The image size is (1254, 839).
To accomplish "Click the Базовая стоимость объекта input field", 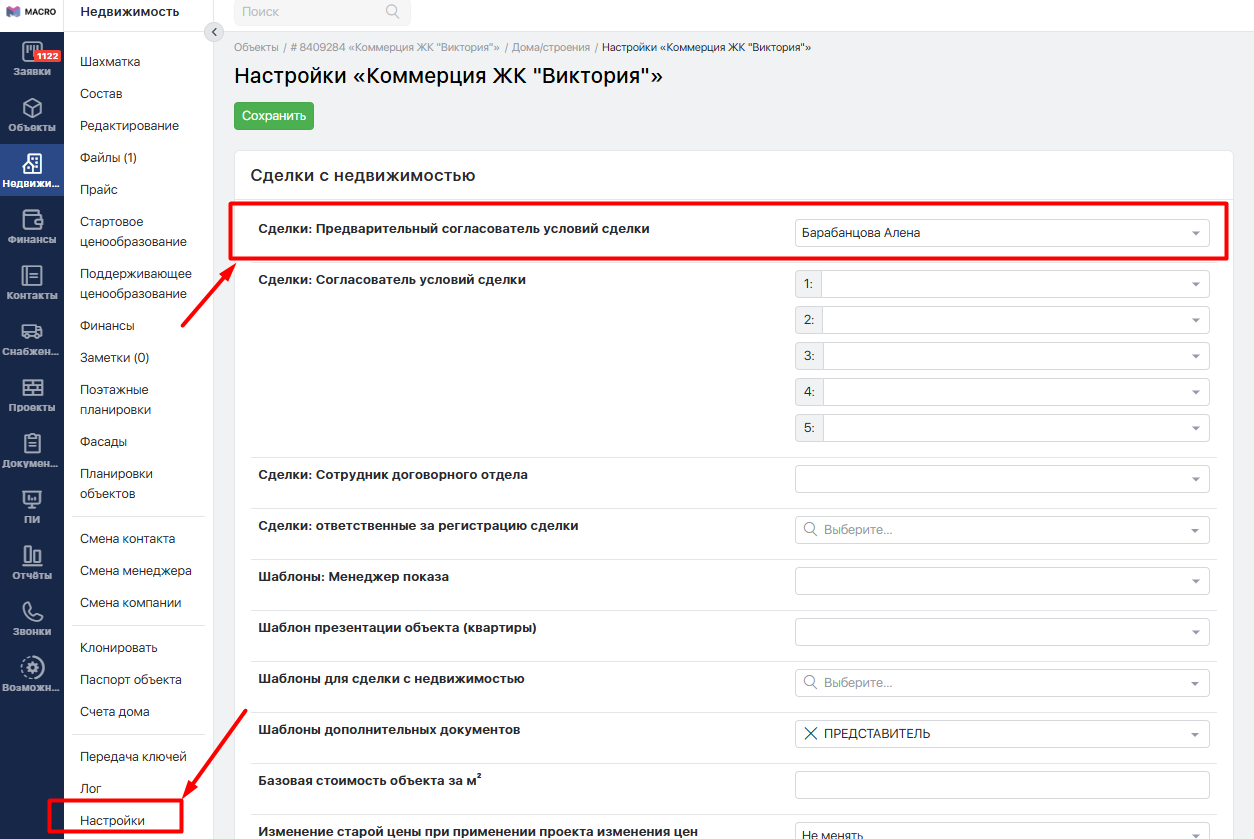I will pyautogui.click(x=1001, y=785).
